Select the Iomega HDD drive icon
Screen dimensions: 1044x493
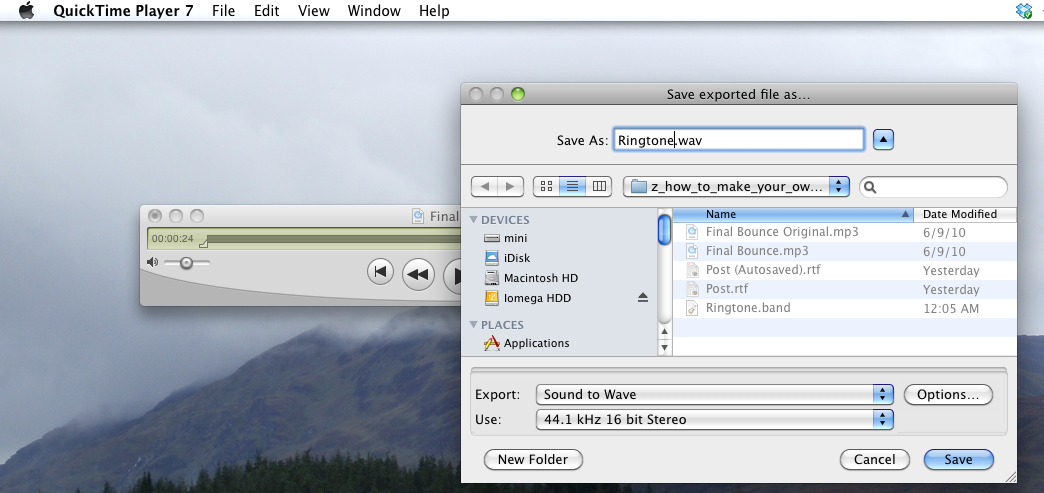point(491,298)
